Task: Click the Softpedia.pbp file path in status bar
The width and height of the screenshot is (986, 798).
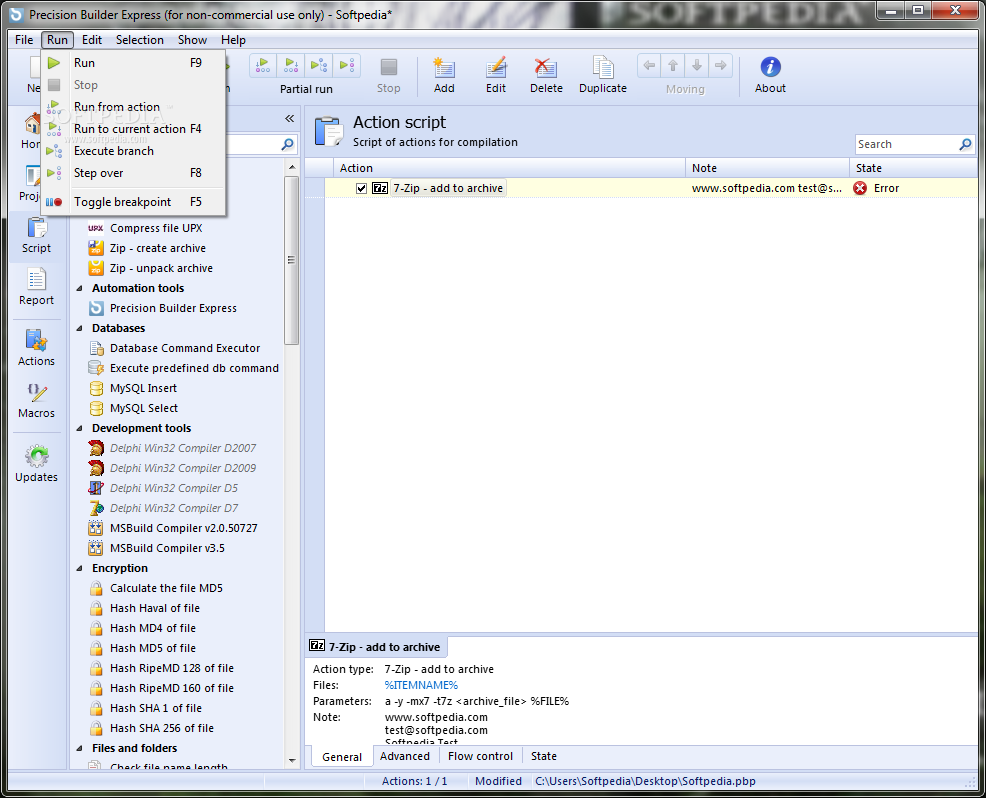Action: point(645,781)
